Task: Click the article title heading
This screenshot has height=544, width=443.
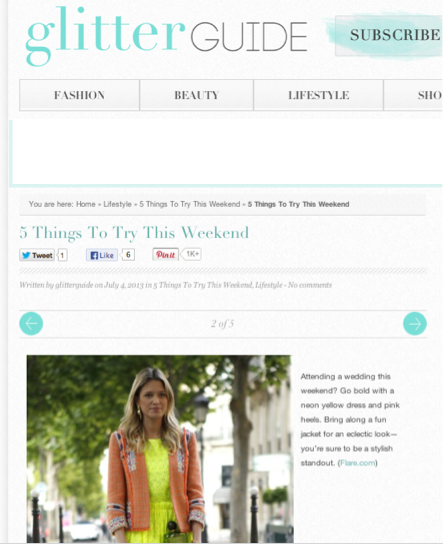Action: (x=134, y=233)
